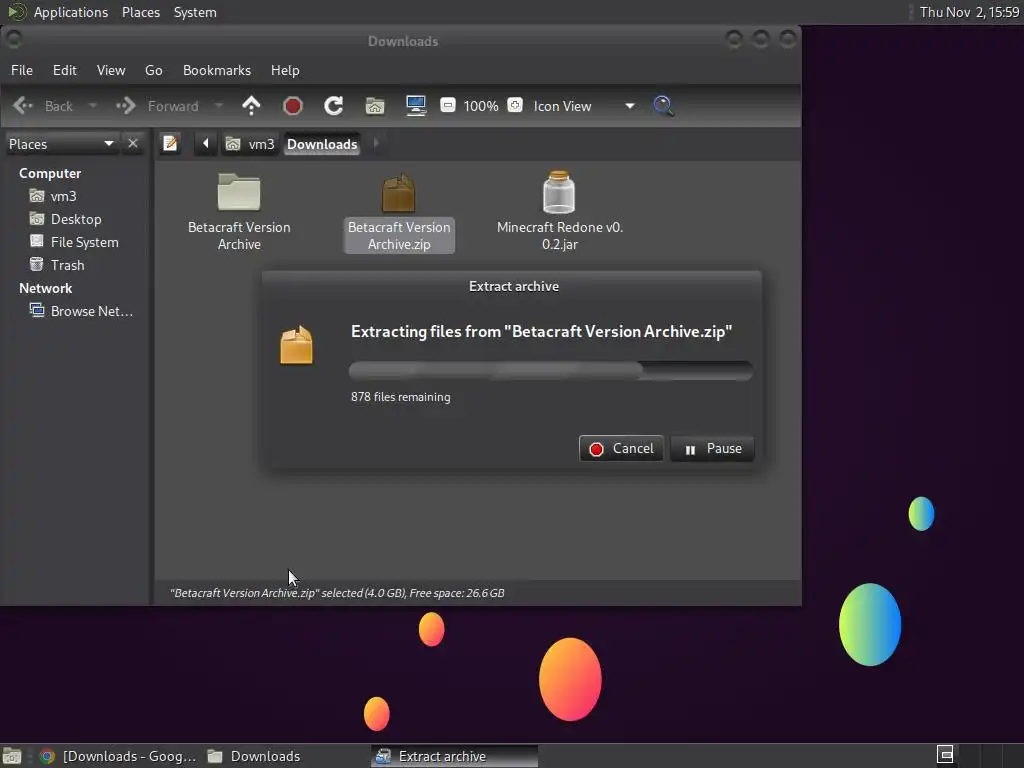Open the Edit menu
The image size is (1024, 768).
pyautogui.click(x=65, y=70)
